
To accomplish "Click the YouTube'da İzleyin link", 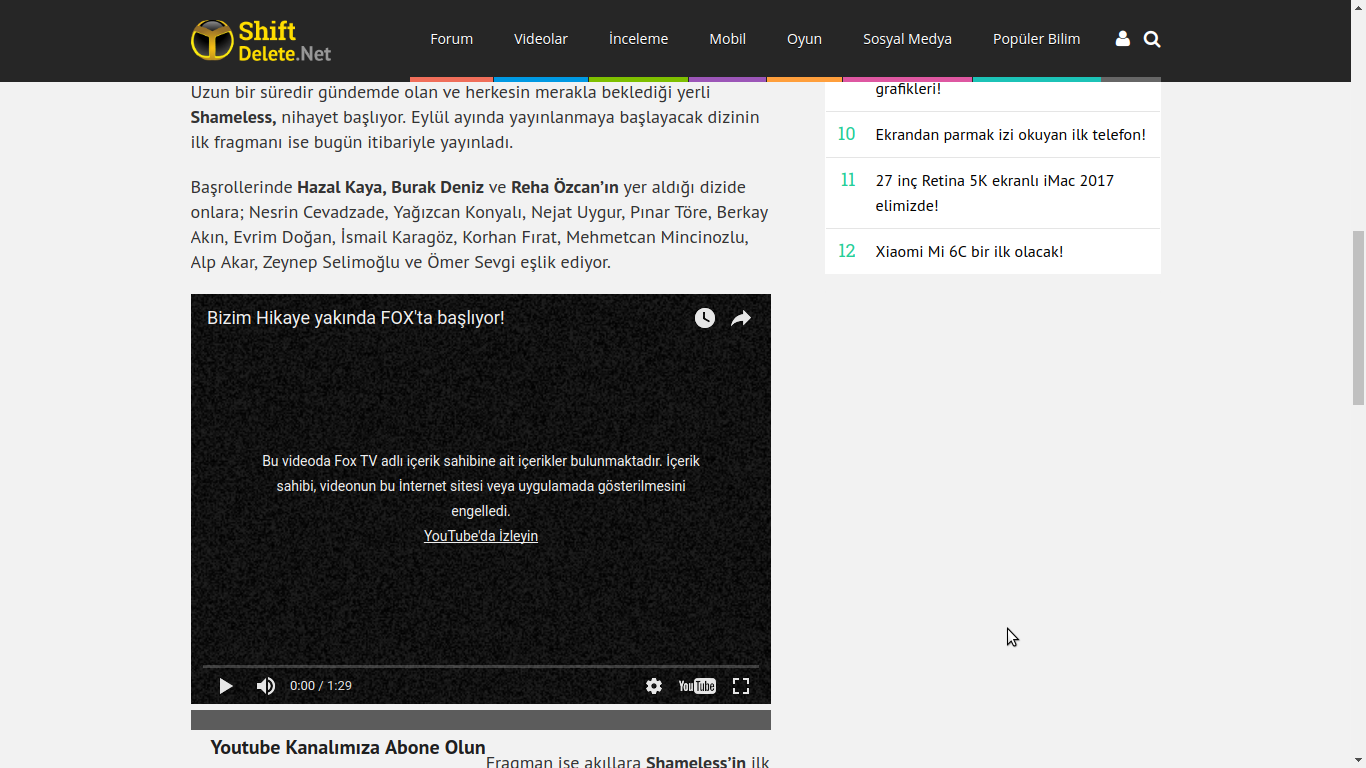I will tap(481, 536).
